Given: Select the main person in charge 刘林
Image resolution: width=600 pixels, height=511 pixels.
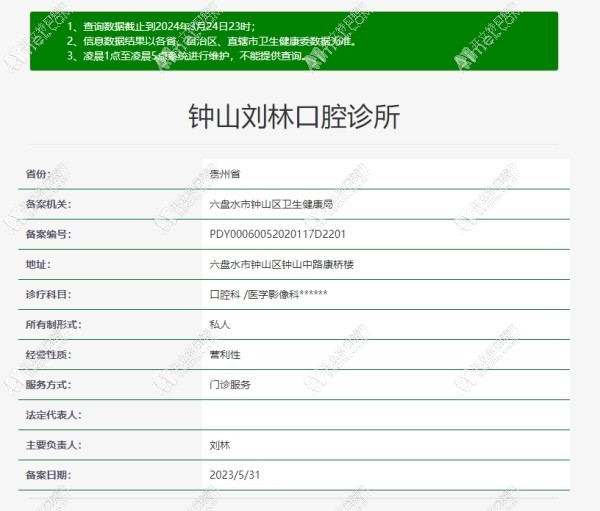Looking at the screenshot, I should coord(219,444).
